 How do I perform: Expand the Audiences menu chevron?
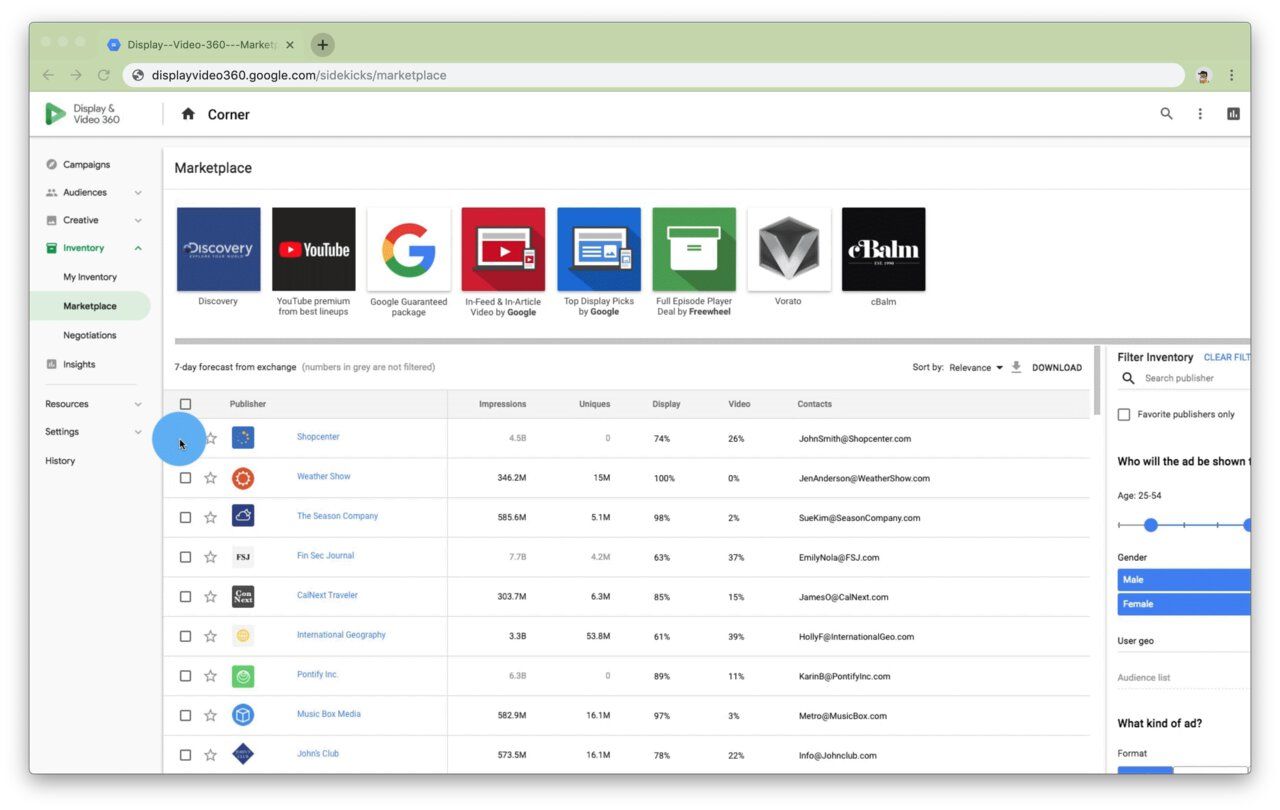(138, 193)
